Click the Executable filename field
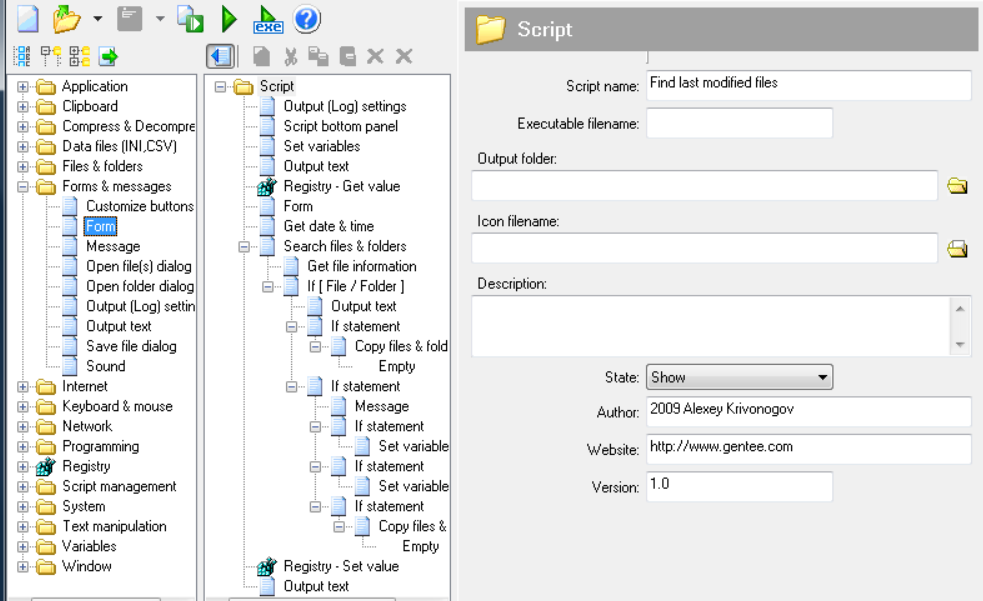983x601 pixels. [739, 123]
